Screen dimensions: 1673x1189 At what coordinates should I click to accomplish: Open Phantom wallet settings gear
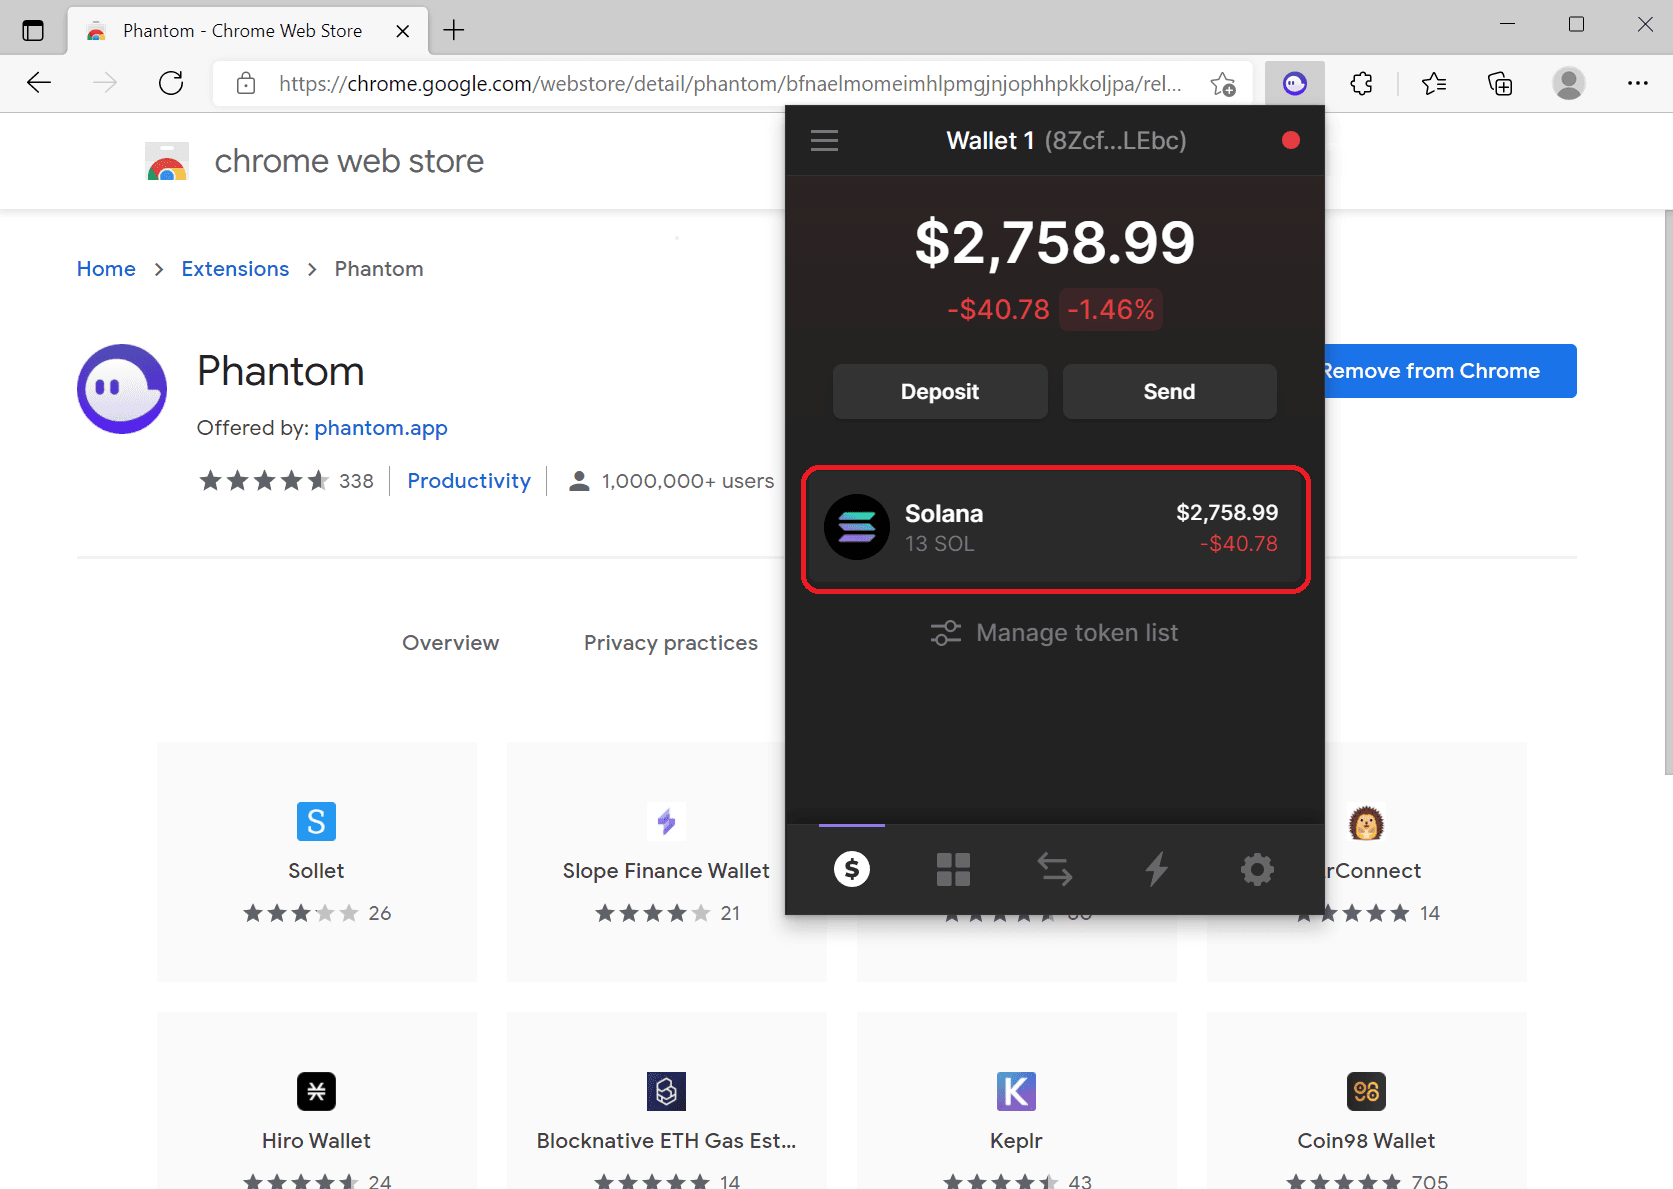1257,869
